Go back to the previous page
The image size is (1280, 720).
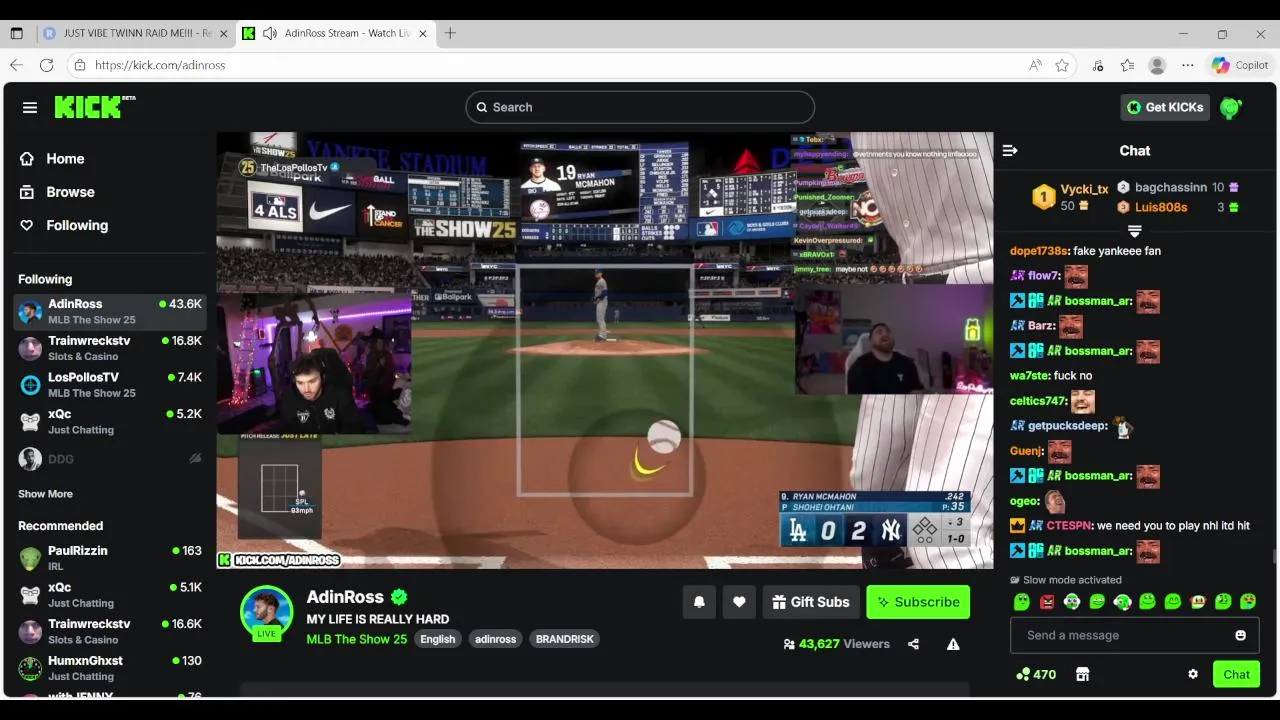(16, 65)
